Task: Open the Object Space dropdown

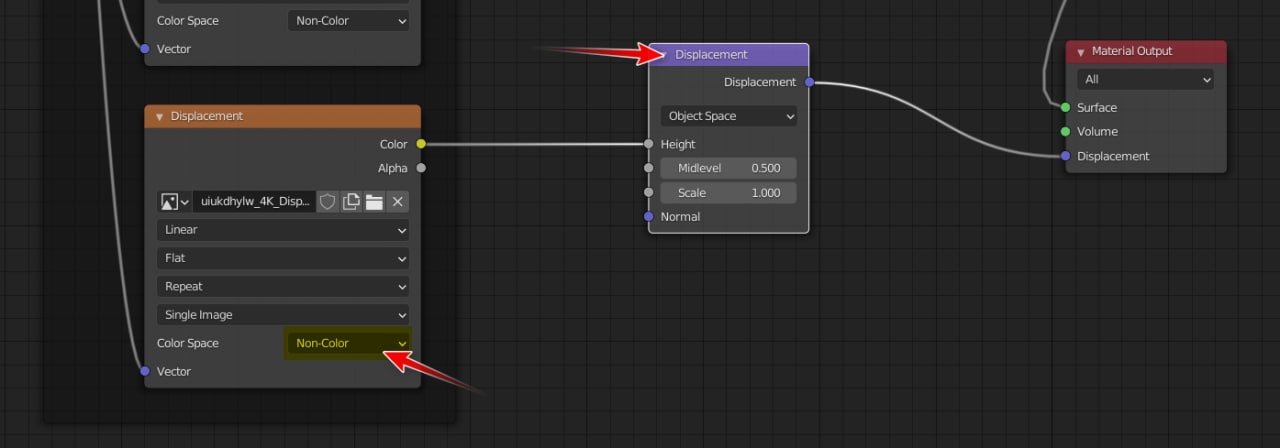Action: point(728,116)
